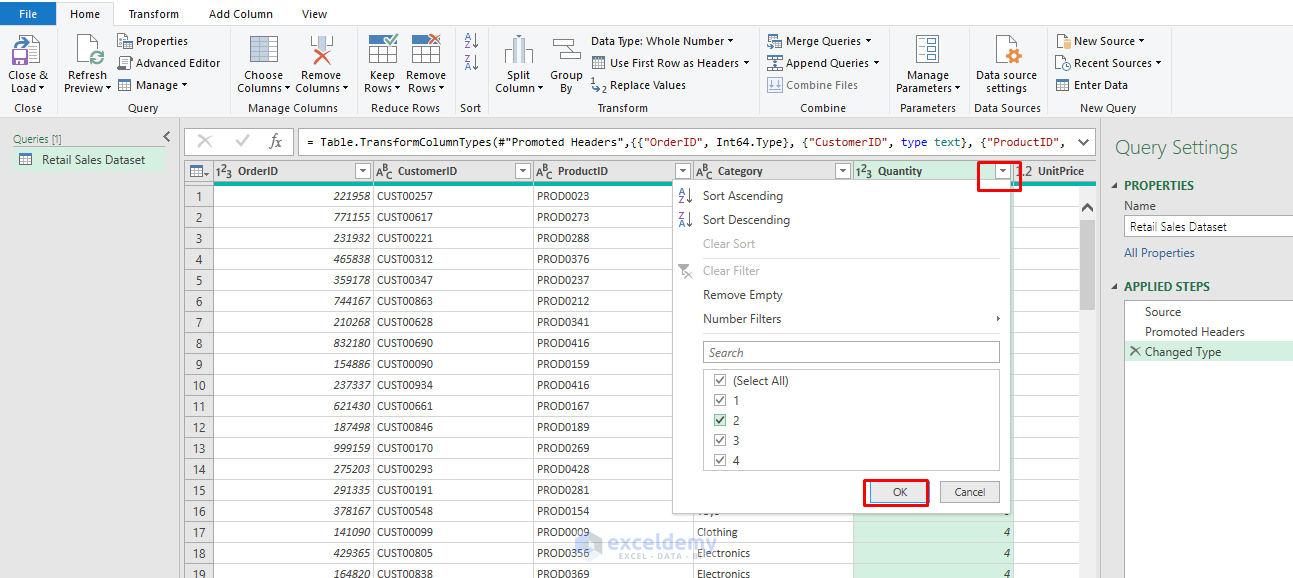1293x578 pixels.
Task: Uncheck value 2 in the filter list
Action: pyautogui.click(x=720, y=421)
